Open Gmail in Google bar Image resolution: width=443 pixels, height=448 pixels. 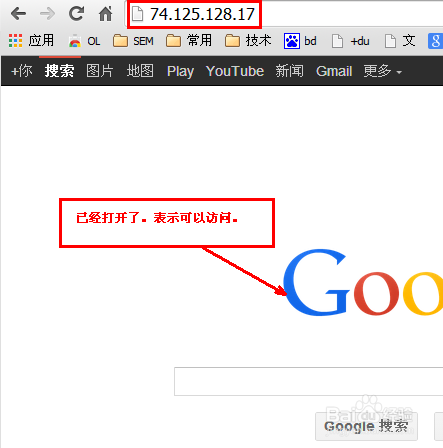point(334,71)
